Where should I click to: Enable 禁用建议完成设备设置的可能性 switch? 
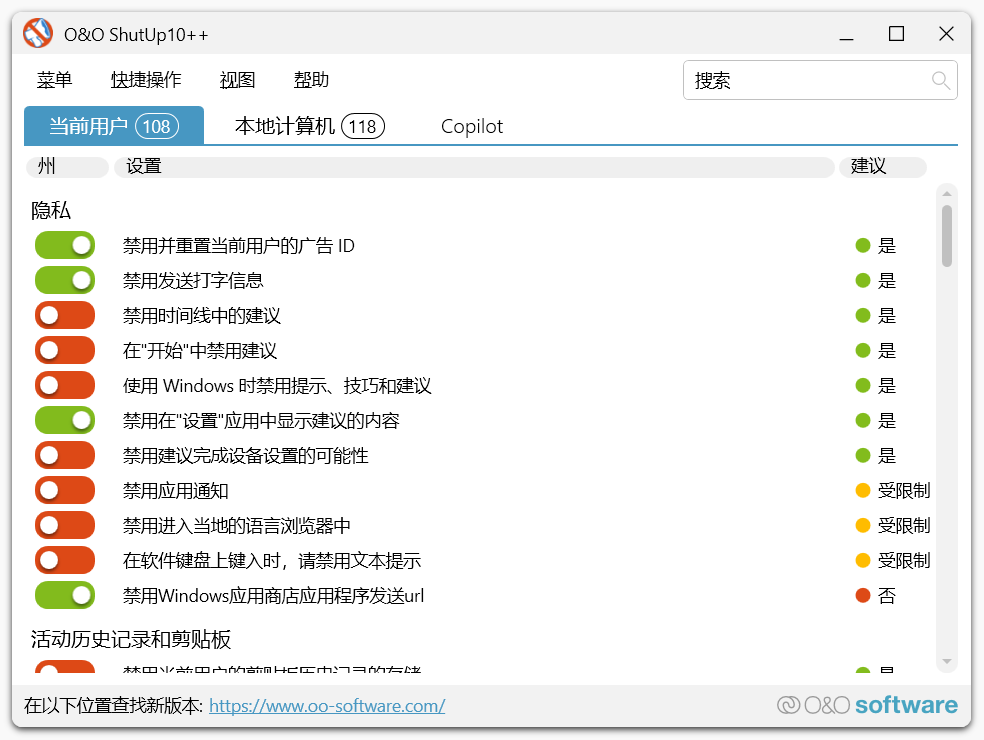[65, 455]
